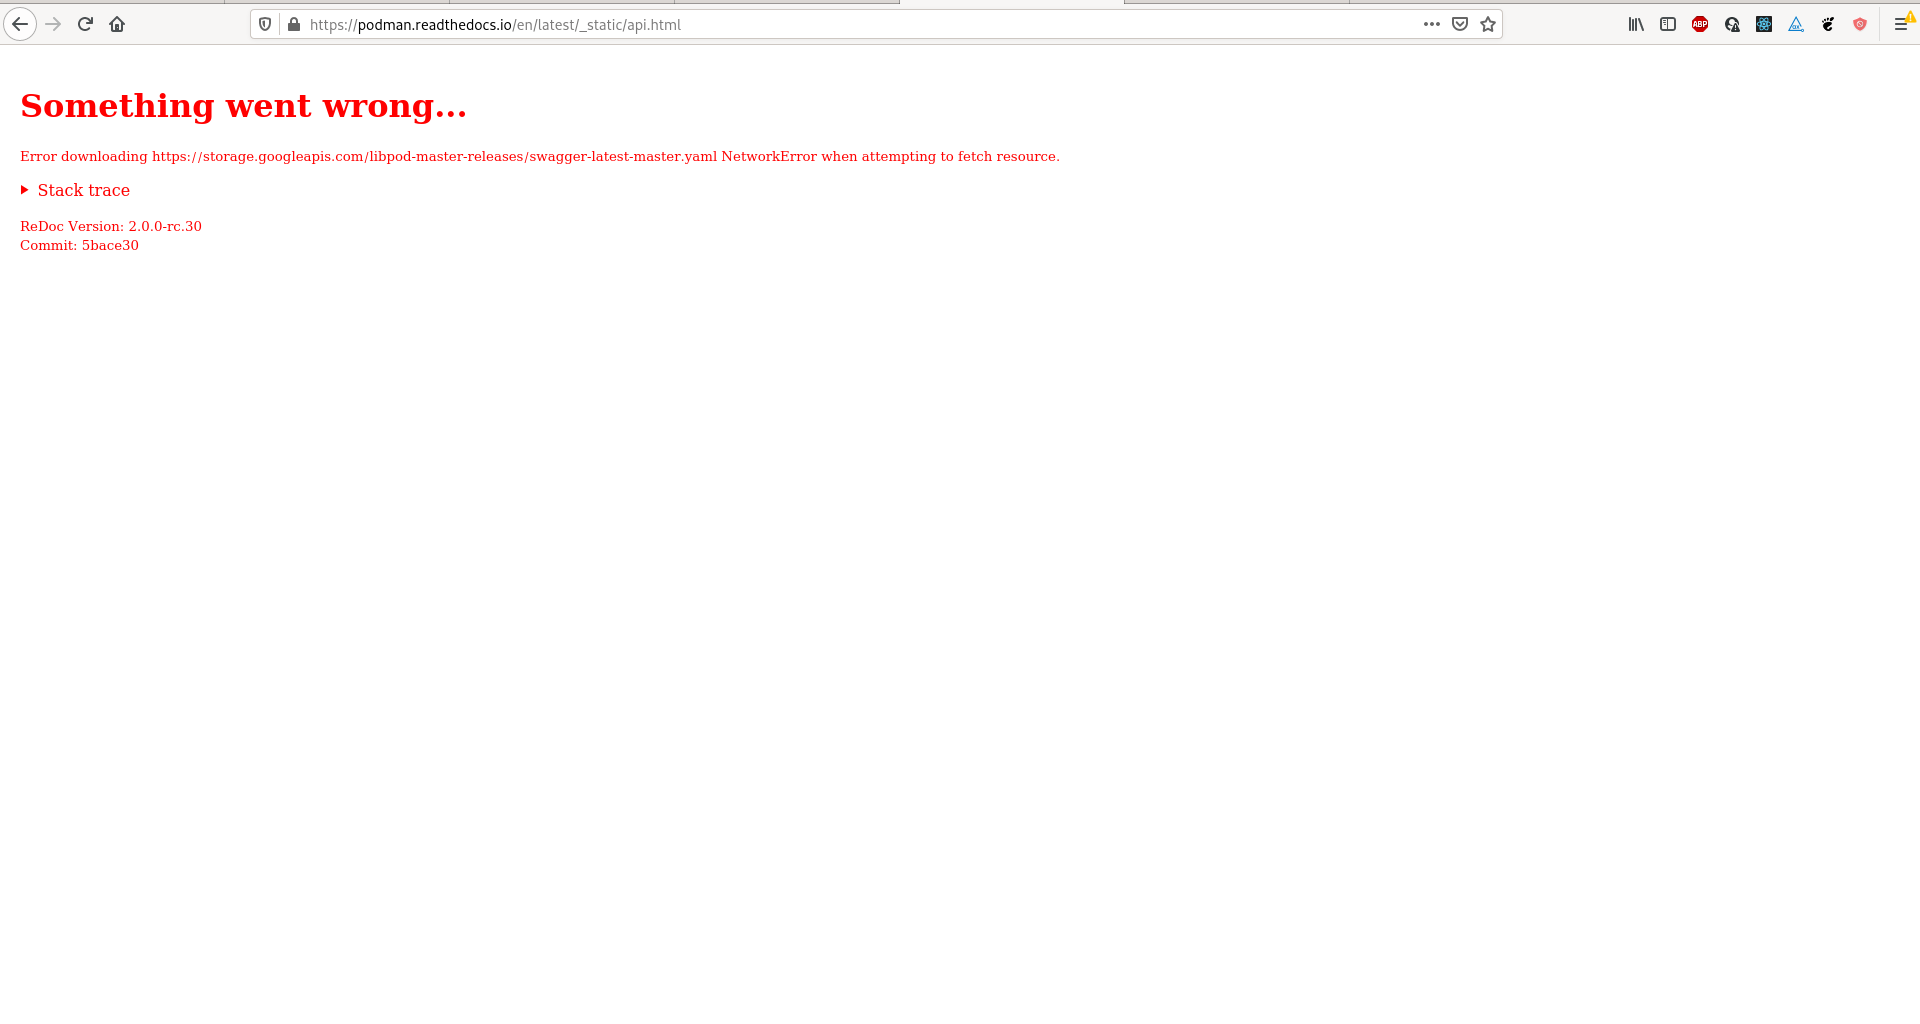The width and height of the screenshot is (1920, 1024).
Task: Expand the Stack trace section
Action: (84, 190)
